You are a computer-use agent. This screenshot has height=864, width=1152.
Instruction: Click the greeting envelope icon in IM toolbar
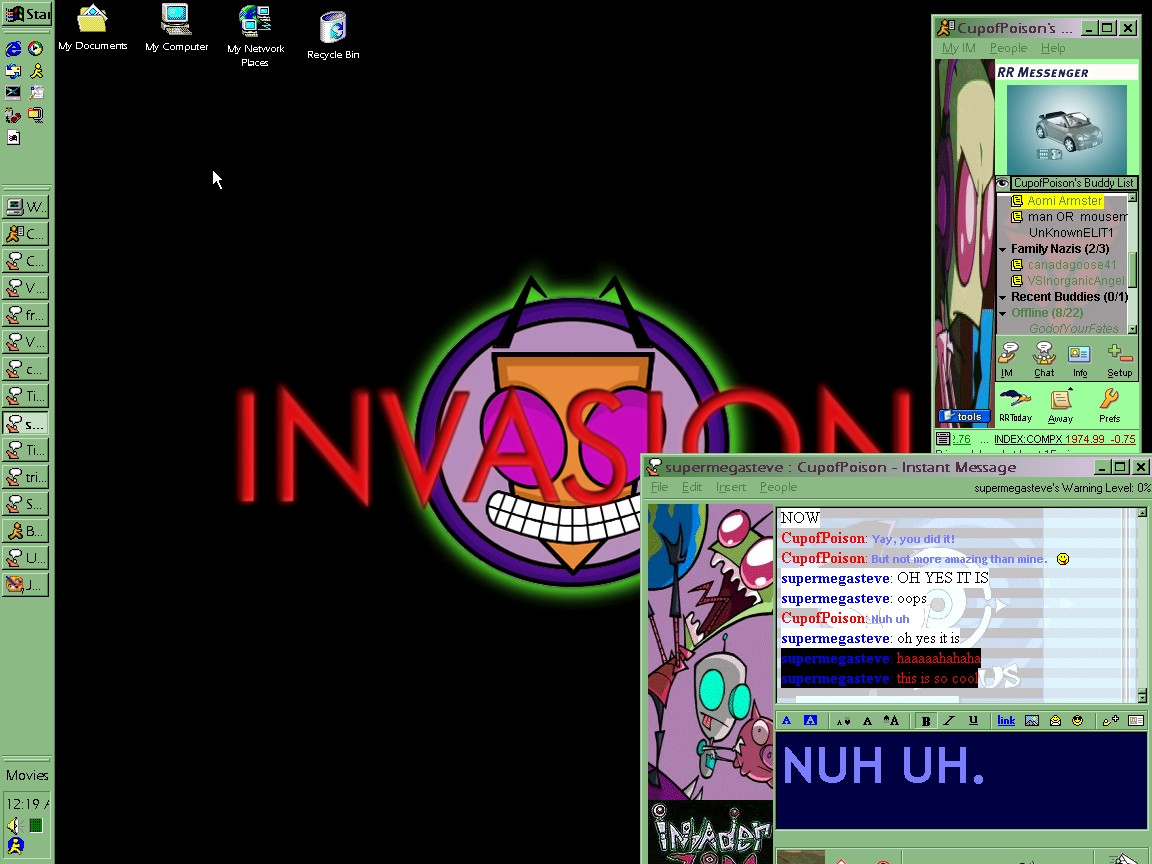coord(1055,721)
